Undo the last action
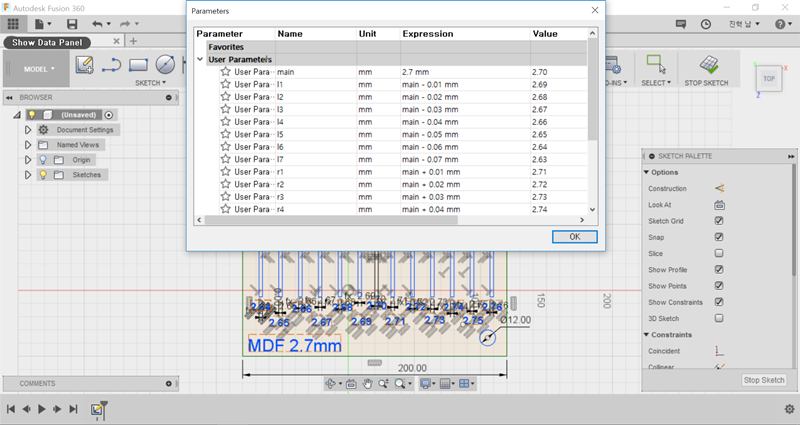 97,24
